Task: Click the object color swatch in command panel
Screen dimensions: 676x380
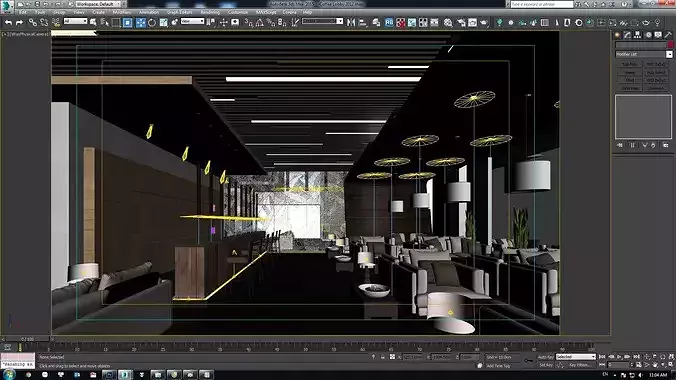Action: pyautogui.click(x=670, y=45)
